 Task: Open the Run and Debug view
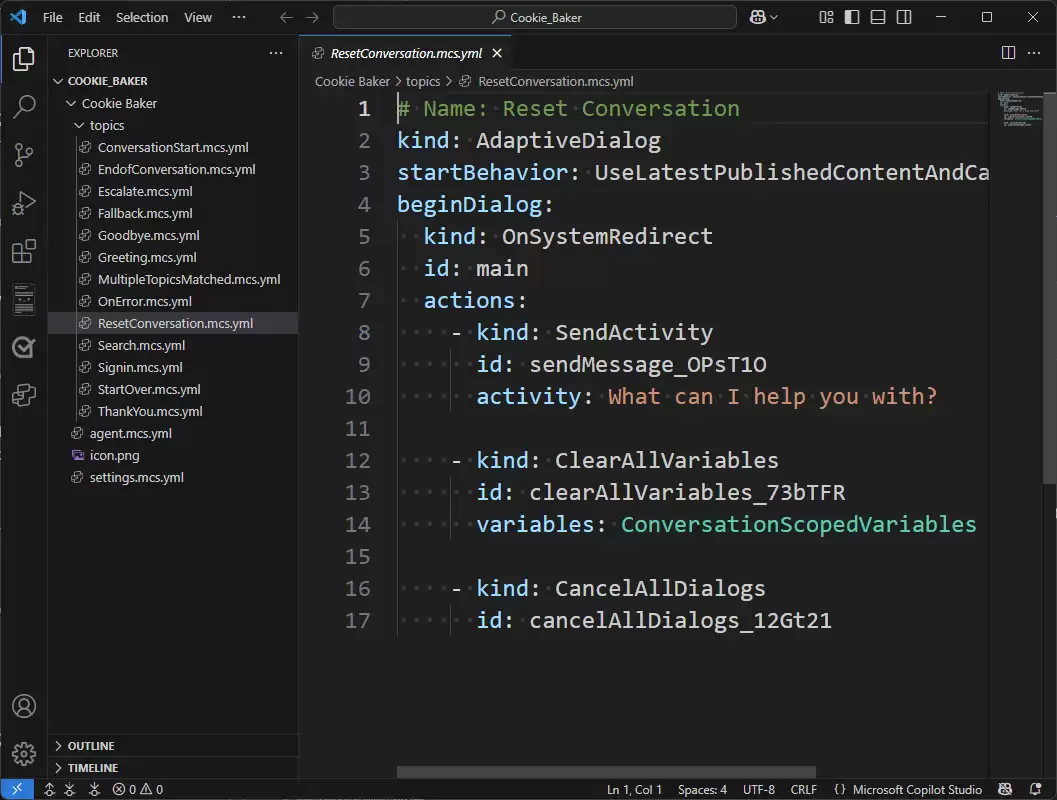click(25, 203)
